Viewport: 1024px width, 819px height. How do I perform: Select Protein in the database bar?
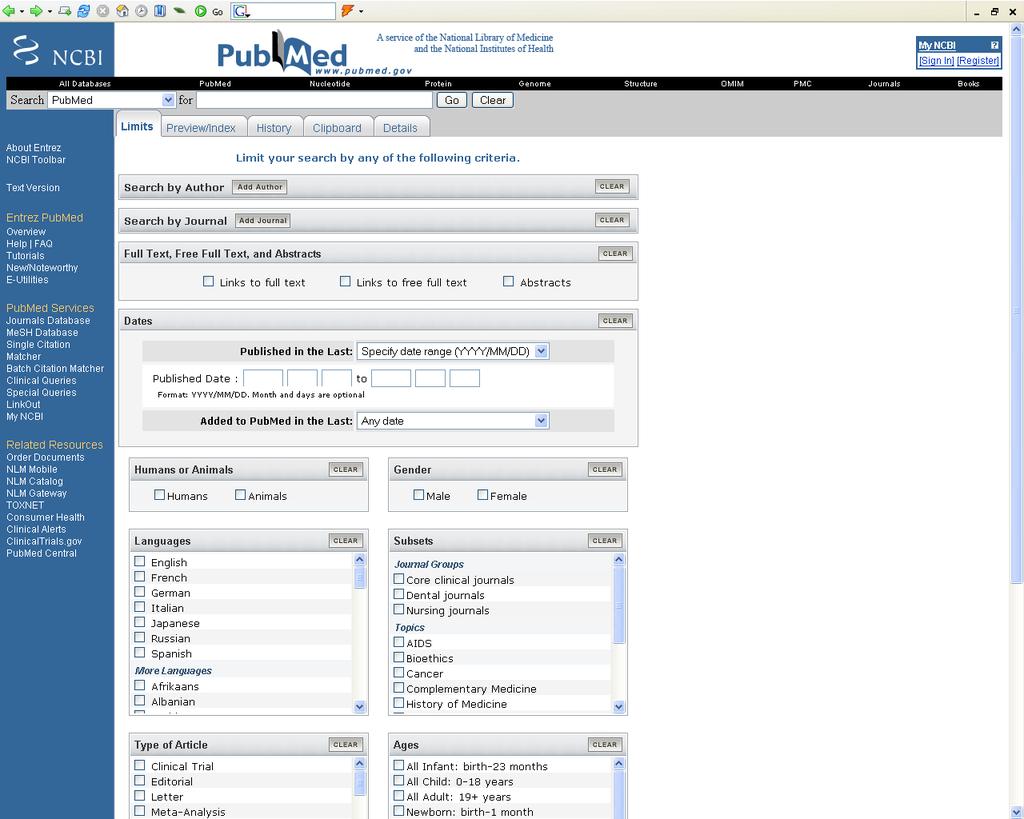pos(438,84)
